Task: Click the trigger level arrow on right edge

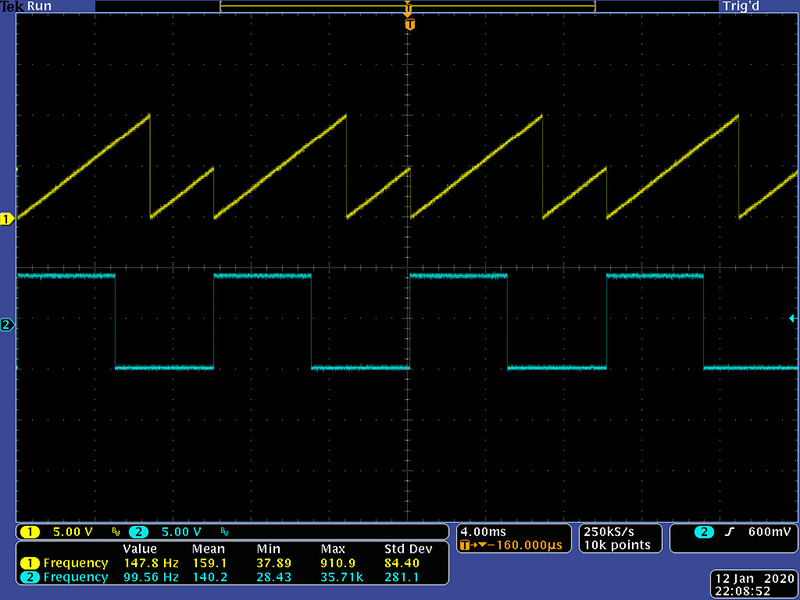Action: (793, 318)
